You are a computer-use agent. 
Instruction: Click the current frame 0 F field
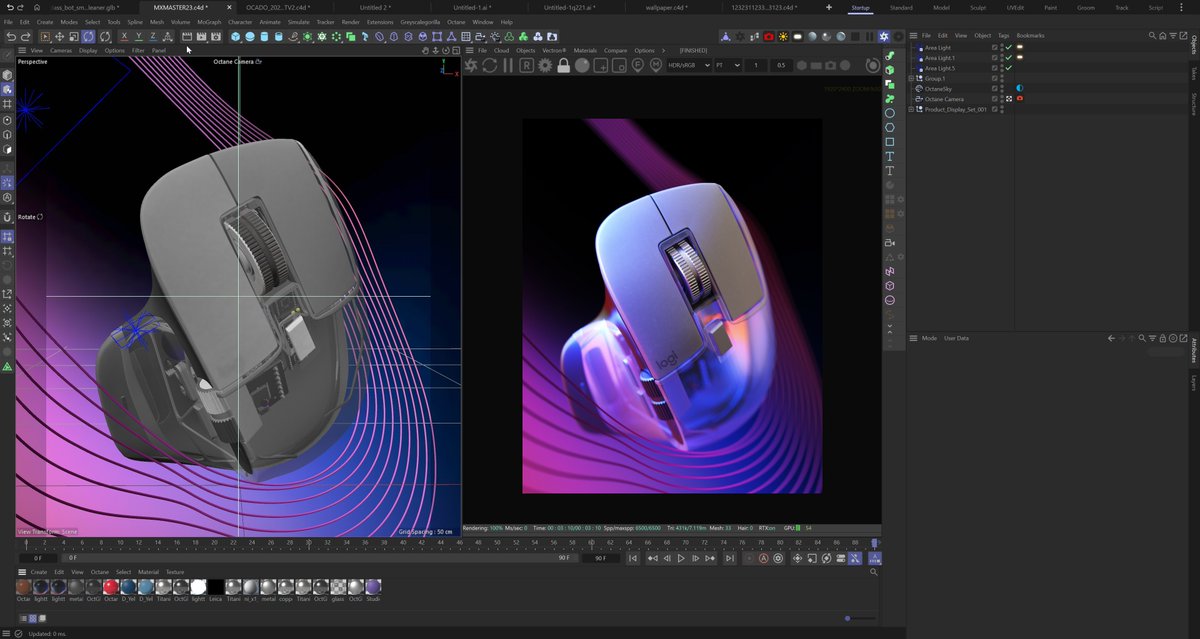pyautogui.click(x=38, y=558)
